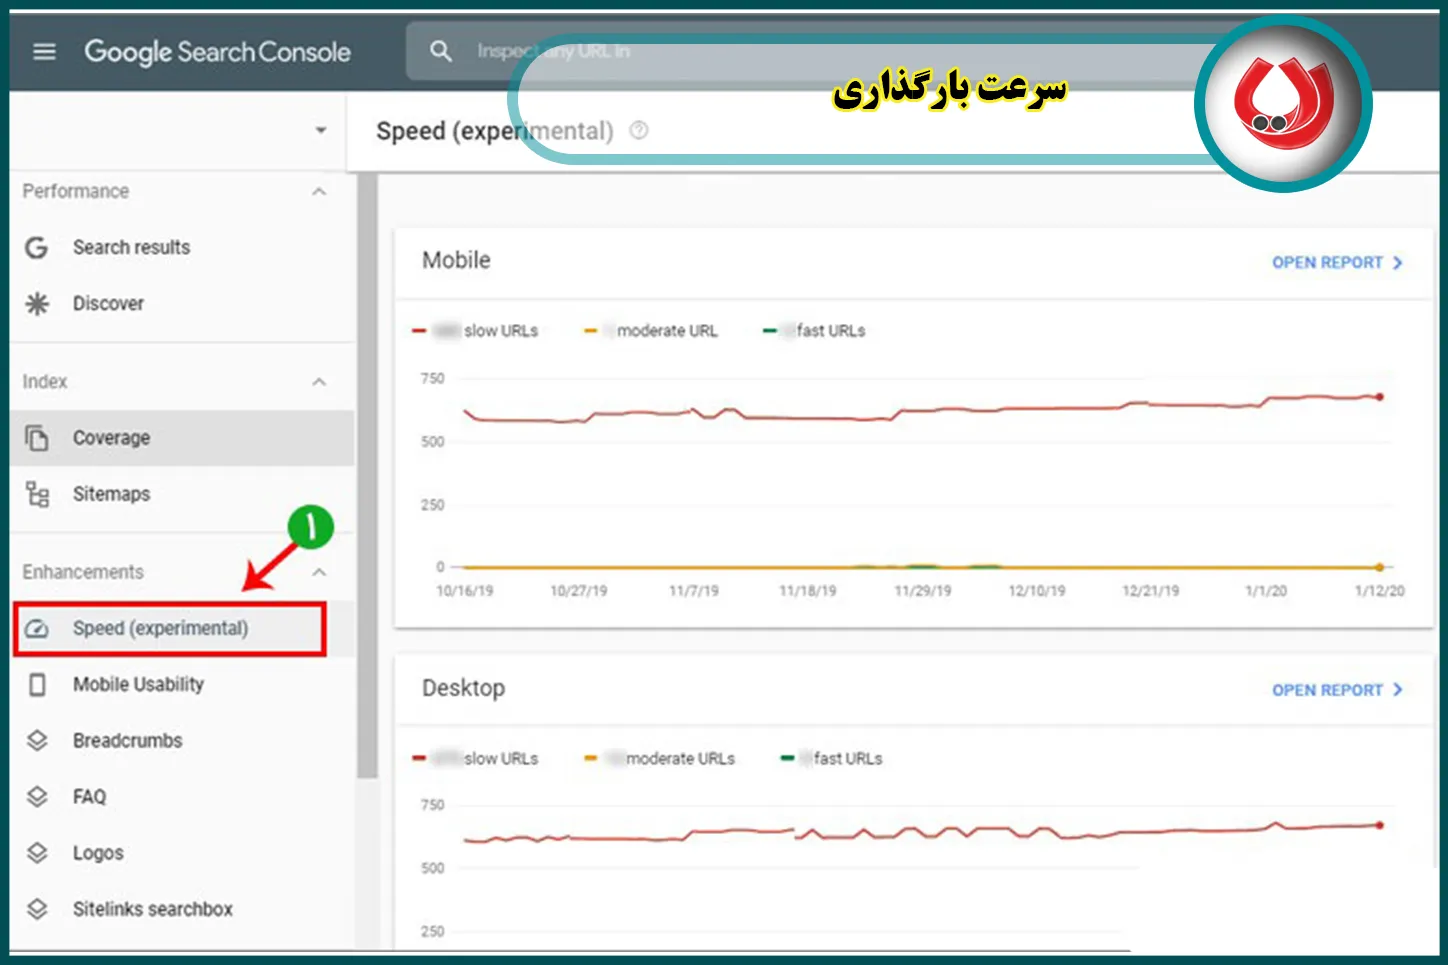Click the Speed (experimental) page title
Image resolution: width=1448 pixels, height=965 pixels.
click(x=495, y=131)
